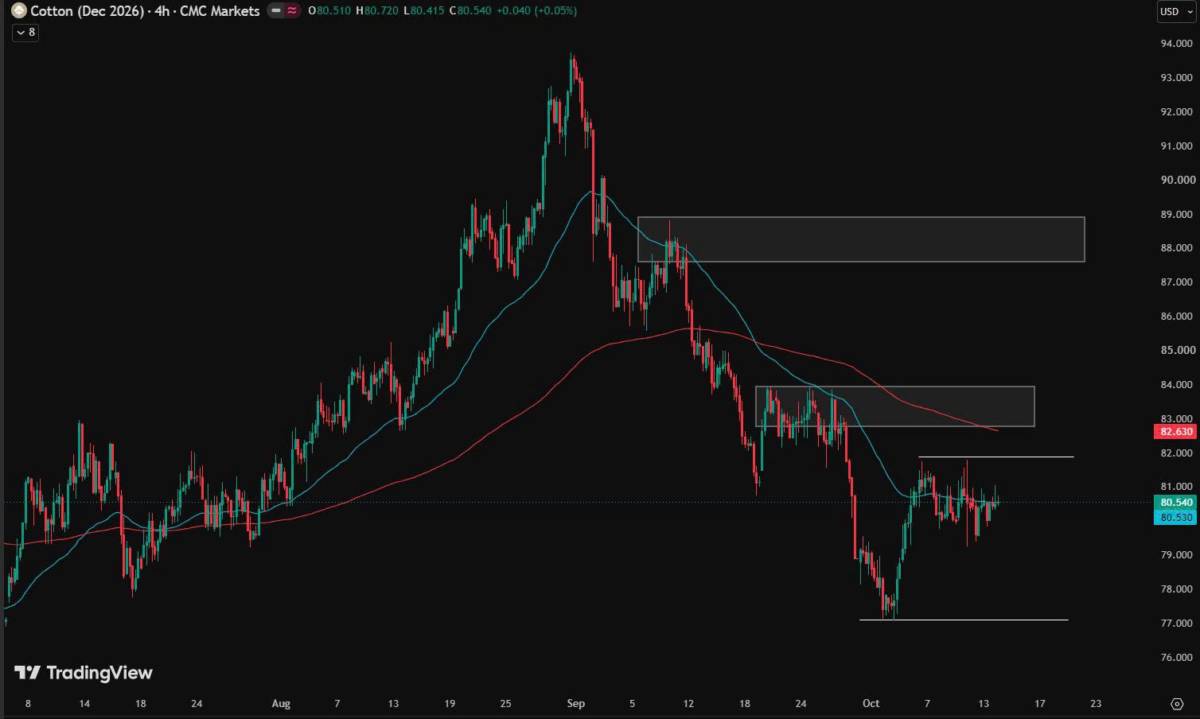The height and width of the screenshot is (719, 1200).
Task: Open the chart settings gear icon
Action: coord(1175,704)
